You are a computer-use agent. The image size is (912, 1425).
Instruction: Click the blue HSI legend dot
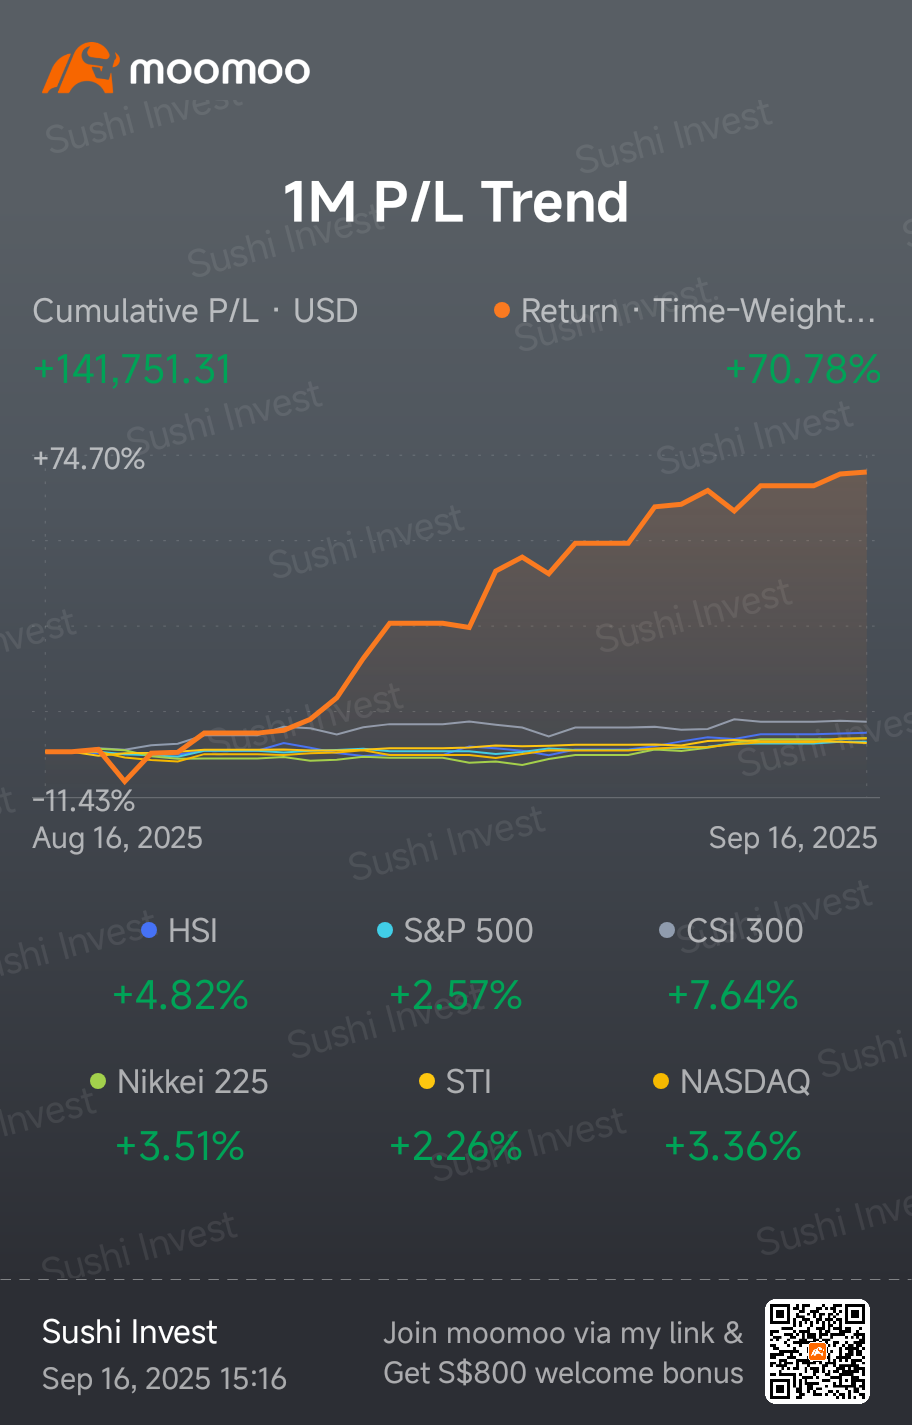150,931
